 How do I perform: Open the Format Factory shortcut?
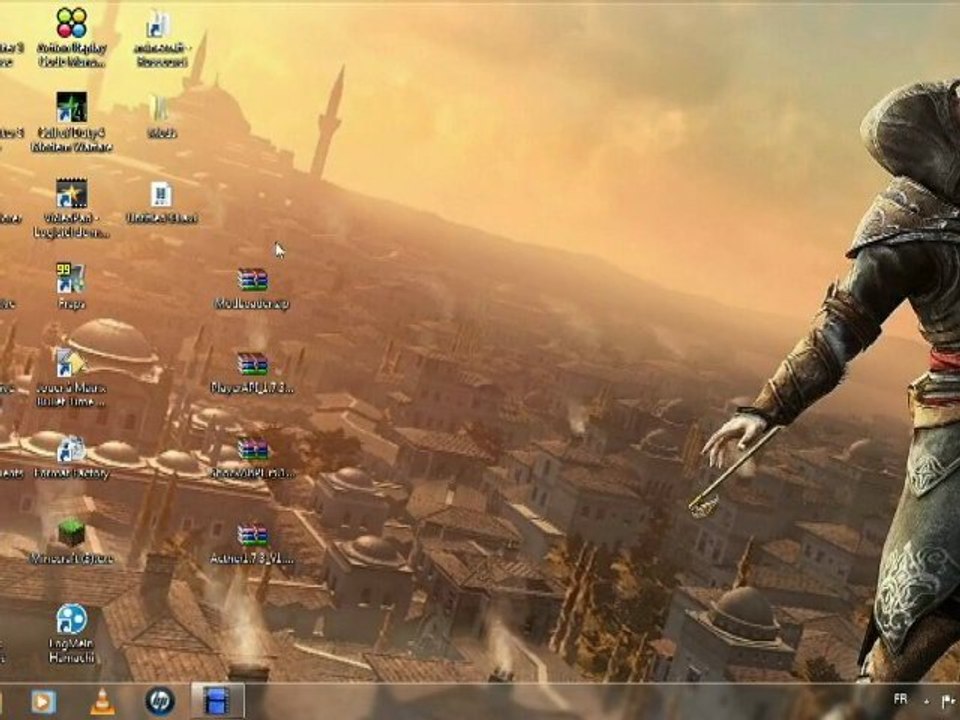coord(71,449)
